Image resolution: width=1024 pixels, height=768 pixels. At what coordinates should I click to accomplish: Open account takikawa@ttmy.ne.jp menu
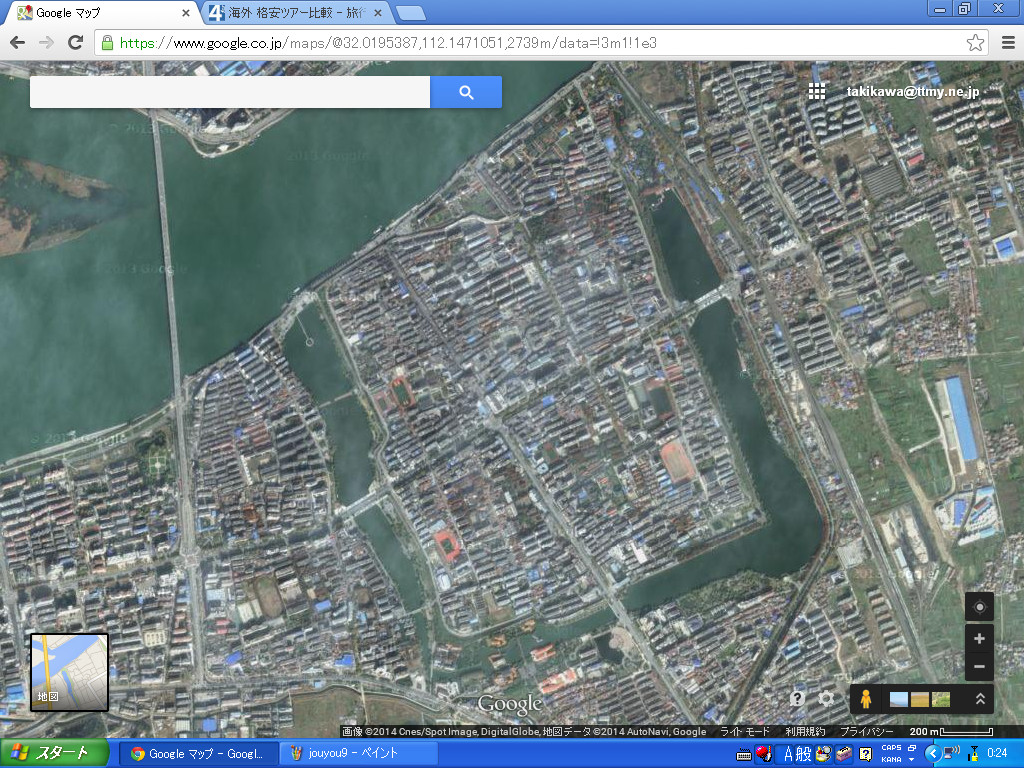913,91
